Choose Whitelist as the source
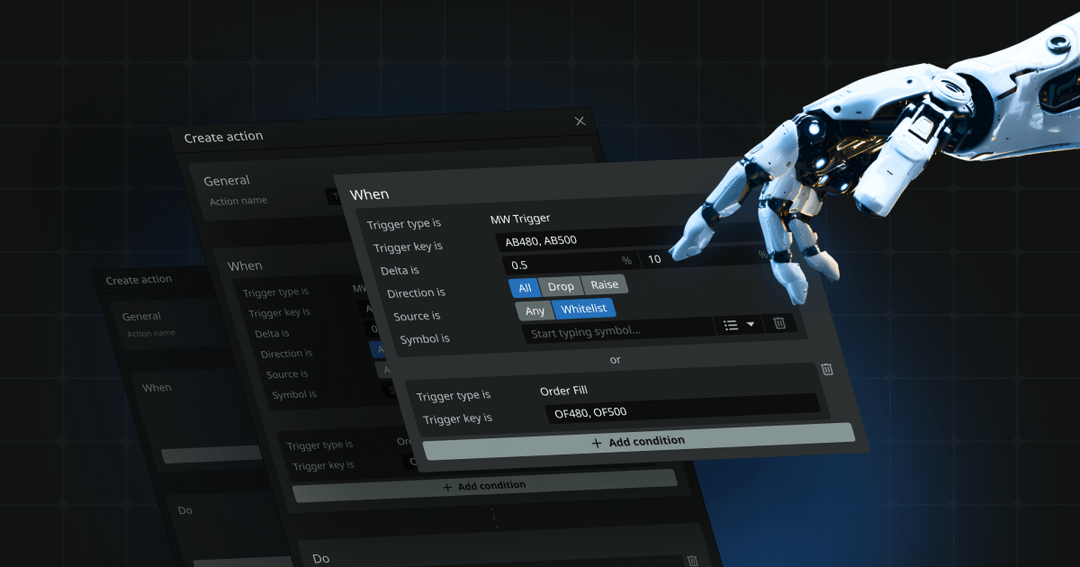 click(583, 309)
